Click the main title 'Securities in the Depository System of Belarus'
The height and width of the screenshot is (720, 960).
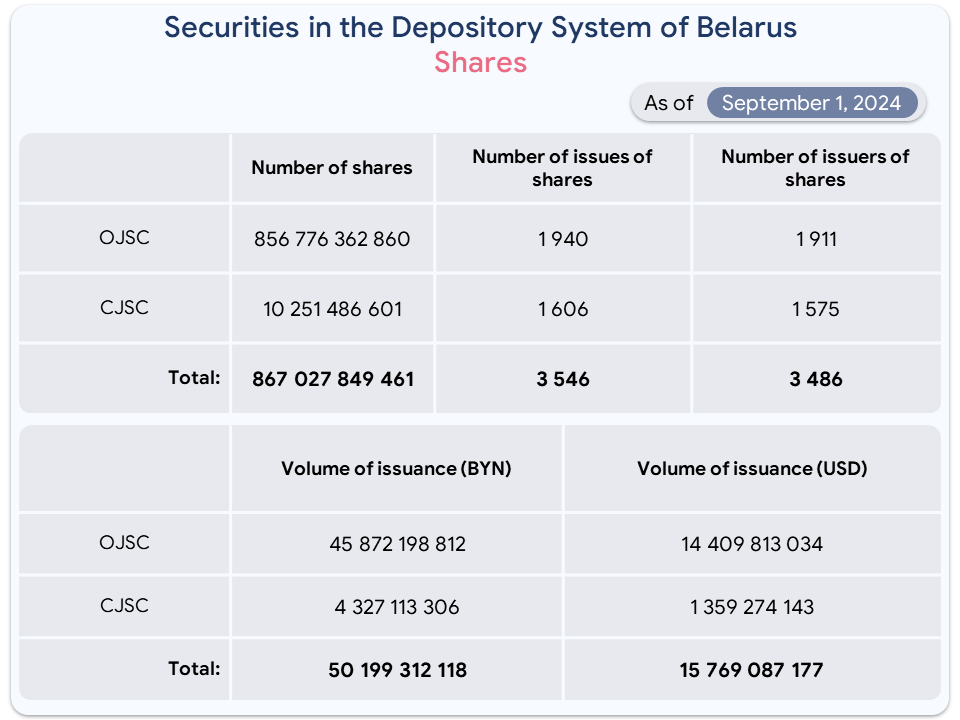click(481, 28)
